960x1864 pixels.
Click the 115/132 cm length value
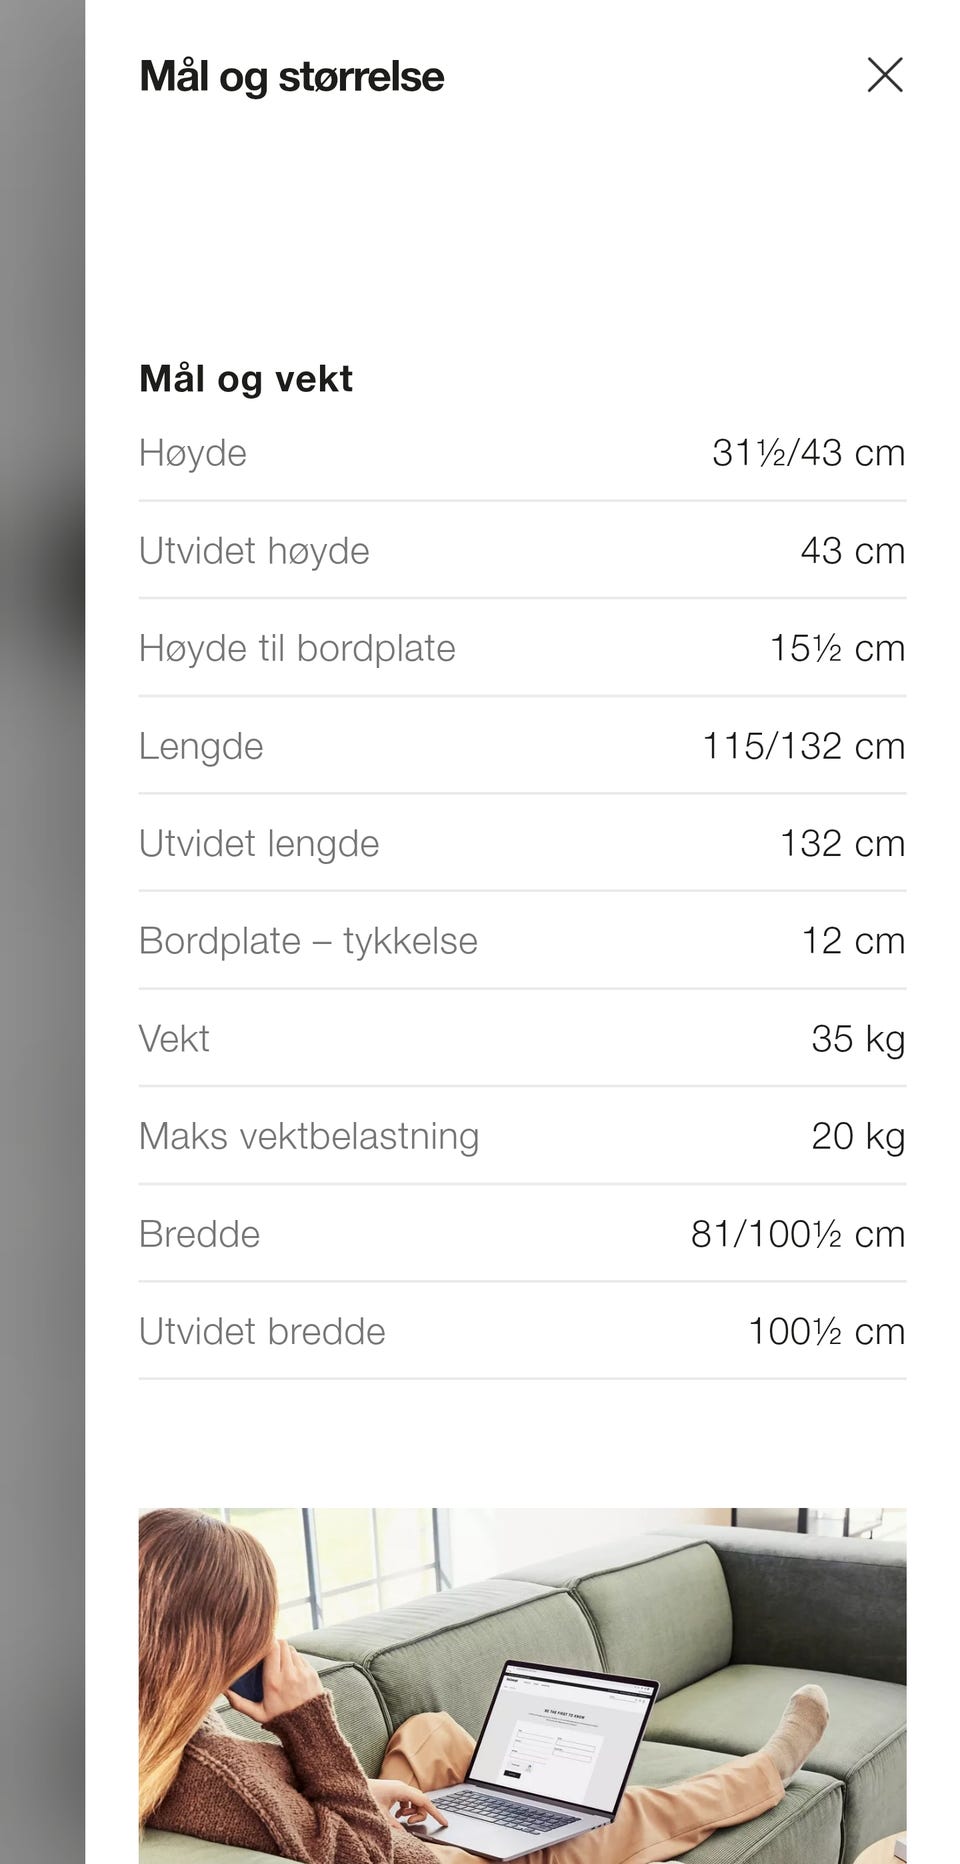[x=804, y=746]
